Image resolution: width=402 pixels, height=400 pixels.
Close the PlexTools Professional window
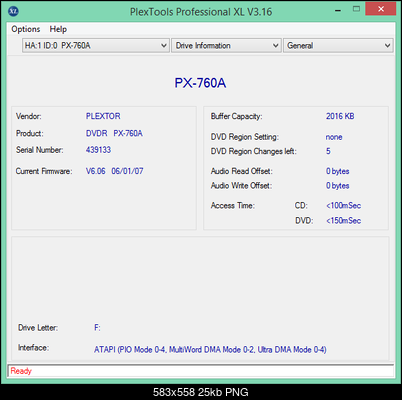point(381,9)
